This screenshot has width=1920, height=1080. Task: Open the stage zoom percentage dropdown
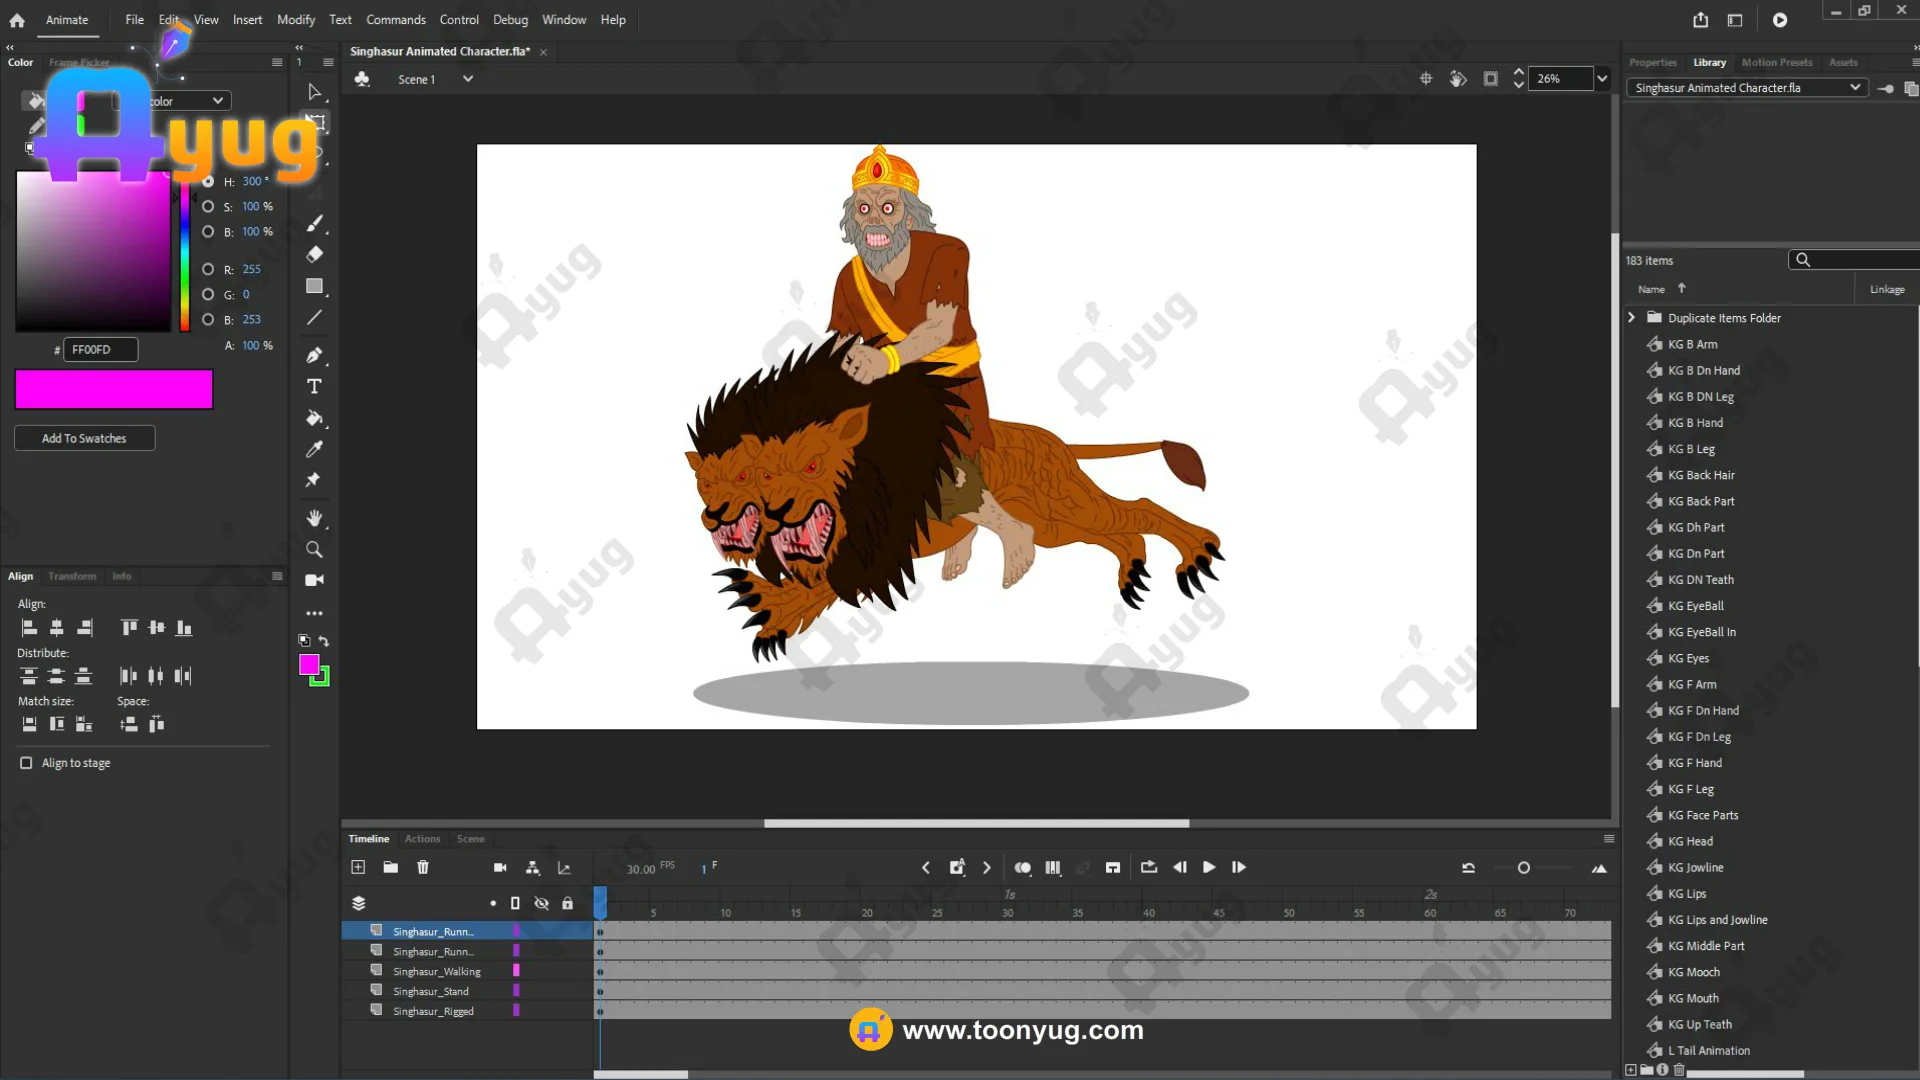pyautogui.click(x=1602, y=79)
